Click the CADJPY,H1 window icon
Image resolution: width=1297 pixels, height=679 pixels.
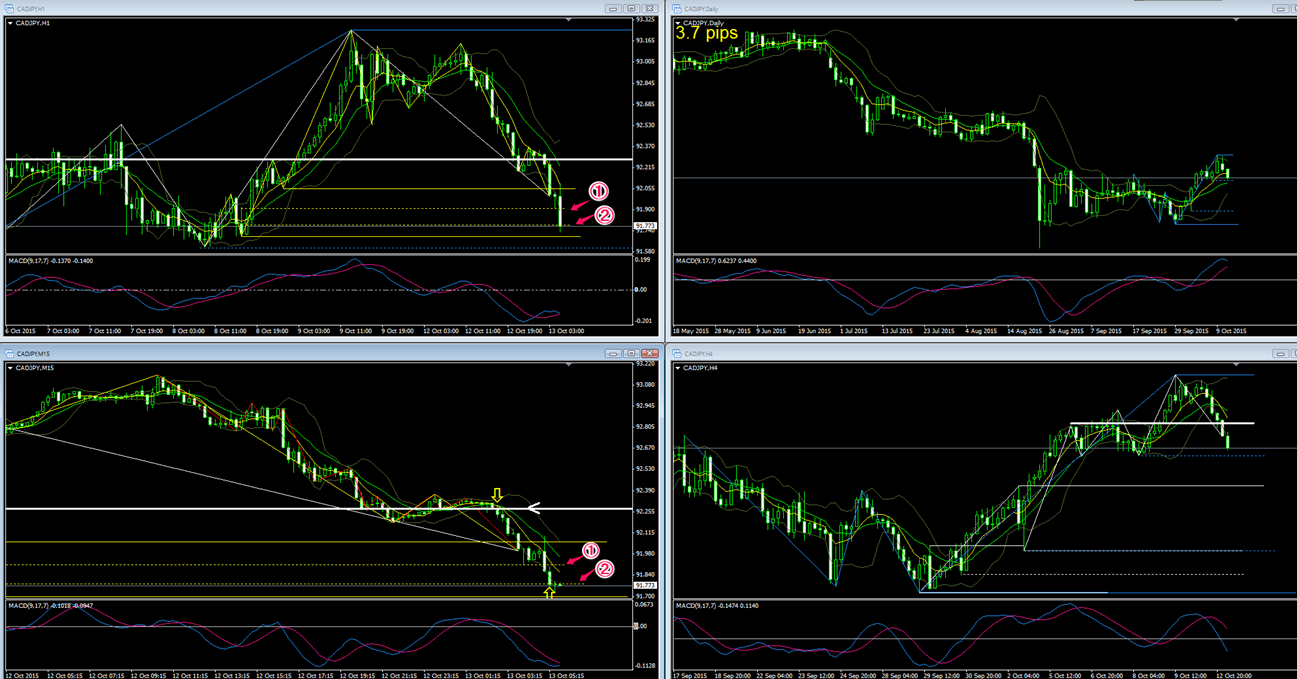(8, 9)
